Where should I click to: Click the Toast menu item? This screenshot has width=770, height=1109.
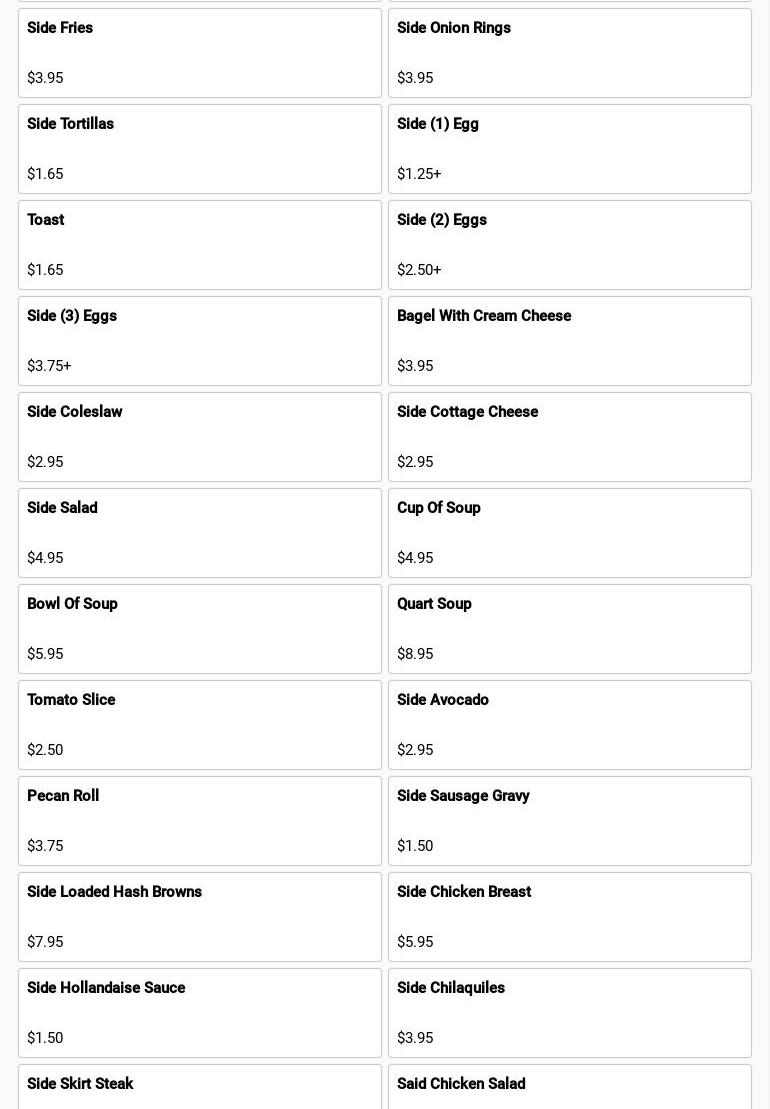(x=200, y=245)
